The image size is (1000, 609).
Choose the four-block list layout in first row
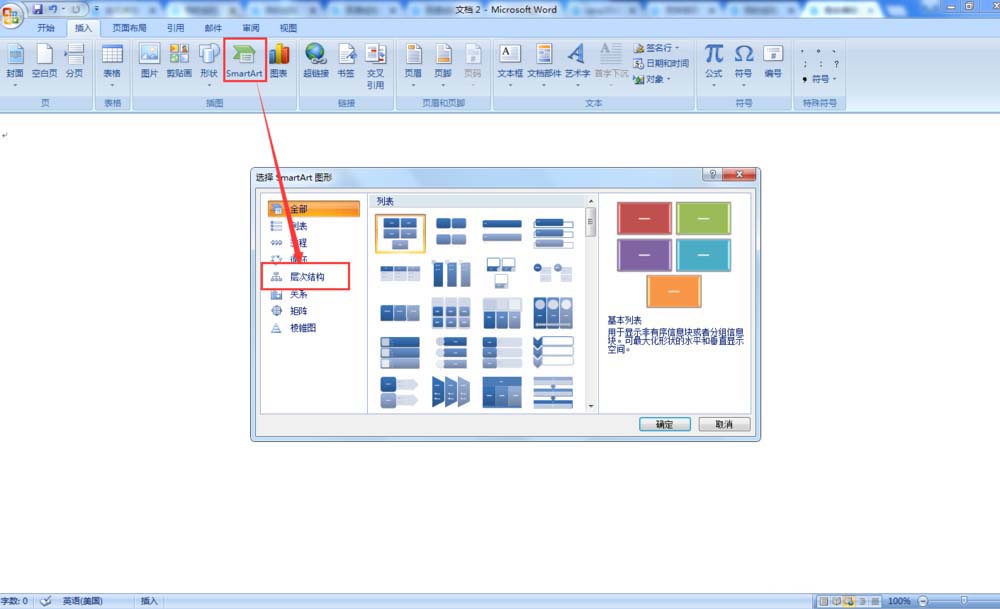[451, 232]
